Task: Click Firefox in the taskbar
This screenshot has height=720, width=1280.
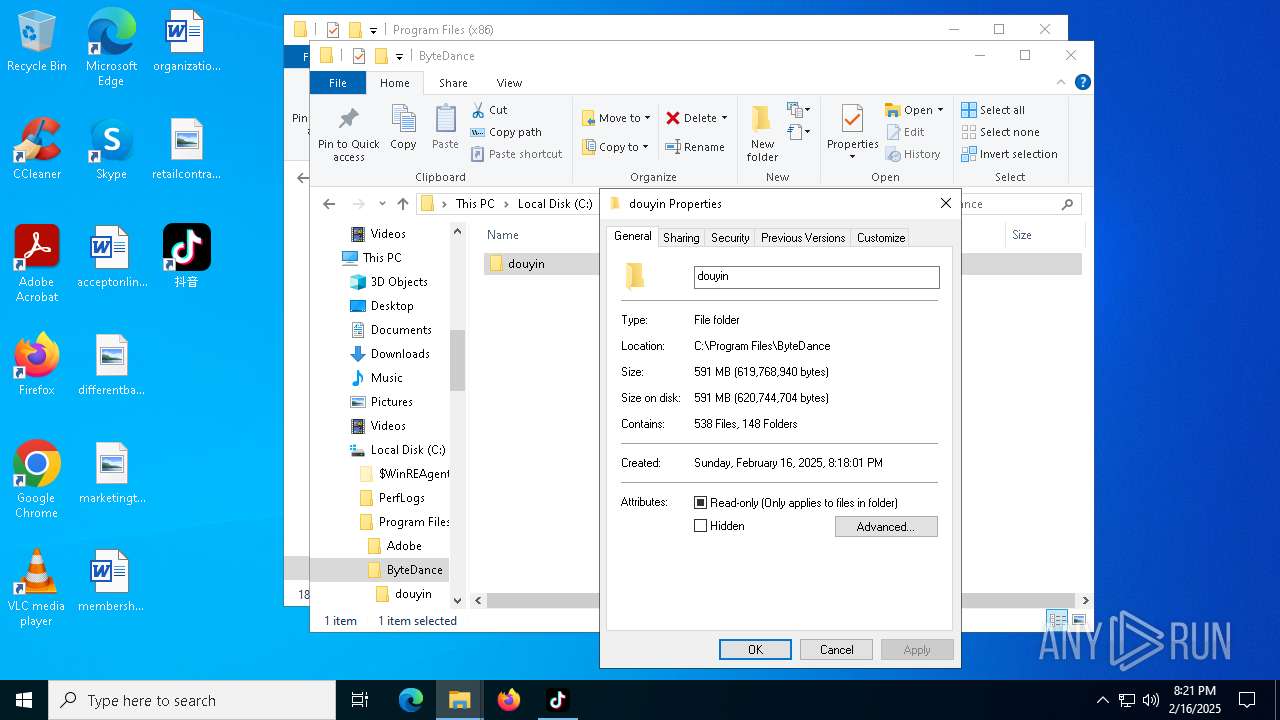Action: [509, 700]
